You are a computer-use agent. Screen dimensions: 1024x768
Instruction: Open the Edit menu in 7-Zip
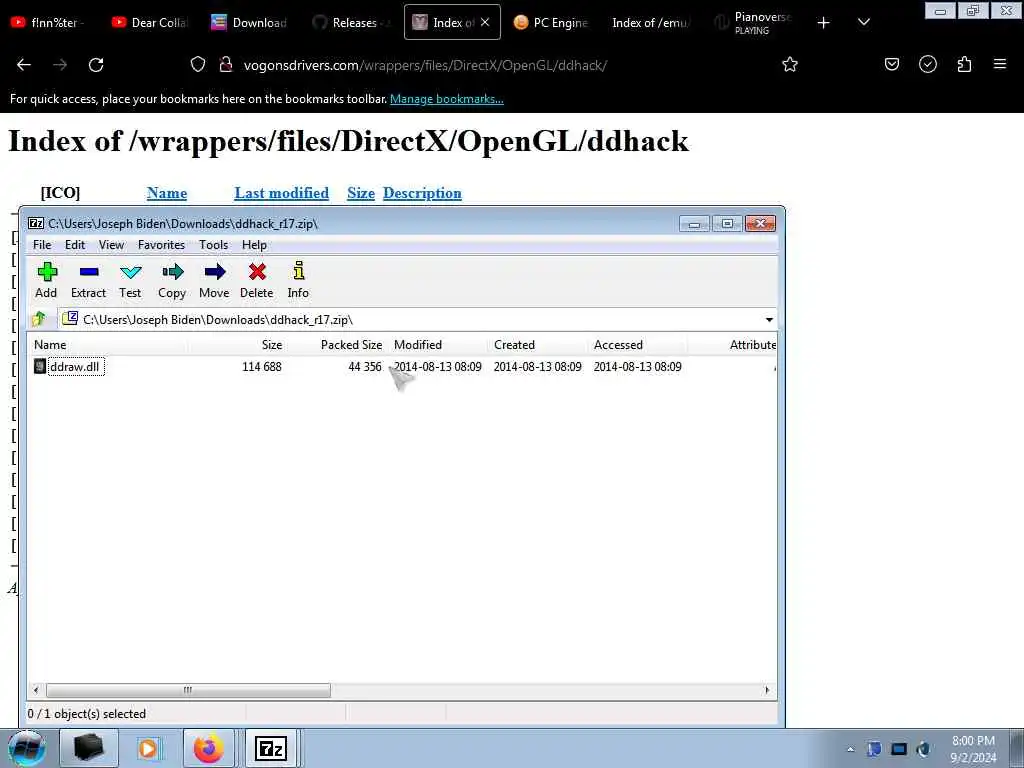(74, 245)
